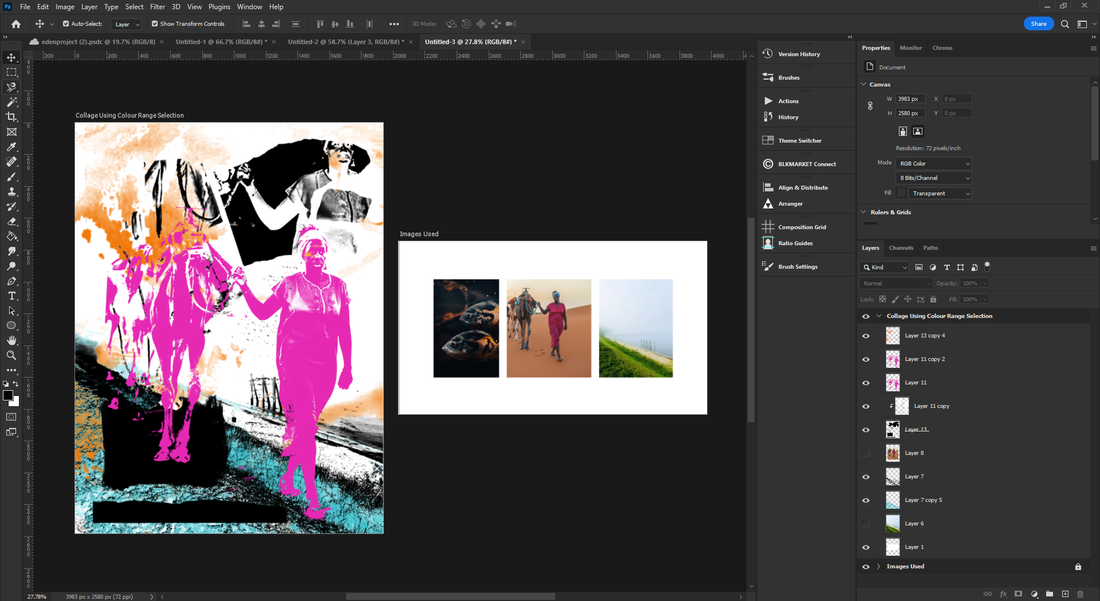
Task: Open the Align & Distribute panel
Action: point(803,187)
